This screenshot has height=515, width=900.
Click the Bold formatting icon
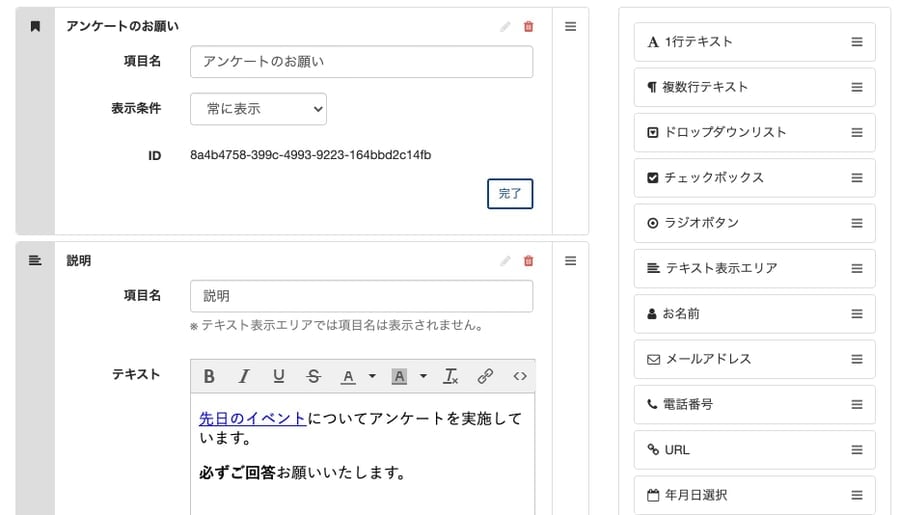tap(209, 376)
